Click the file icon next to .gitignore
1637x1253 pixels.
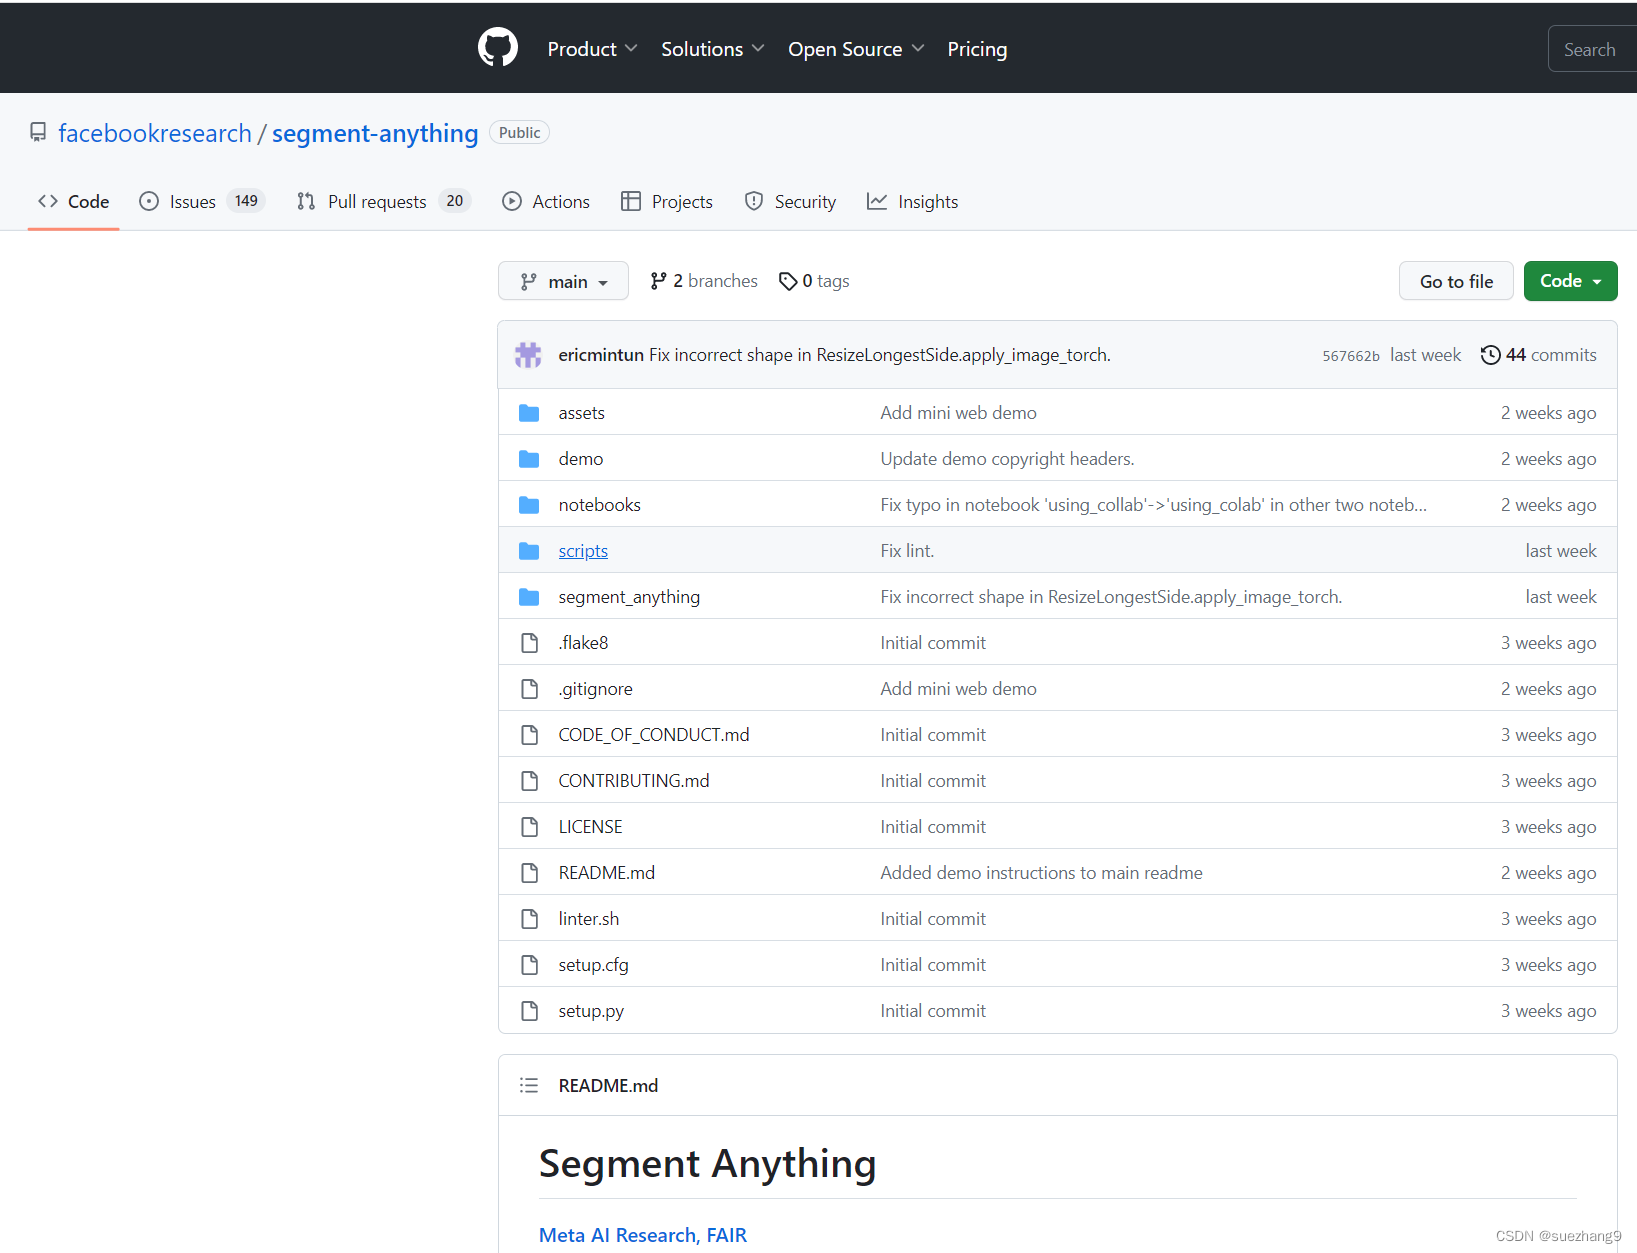[x=530, y=689]
